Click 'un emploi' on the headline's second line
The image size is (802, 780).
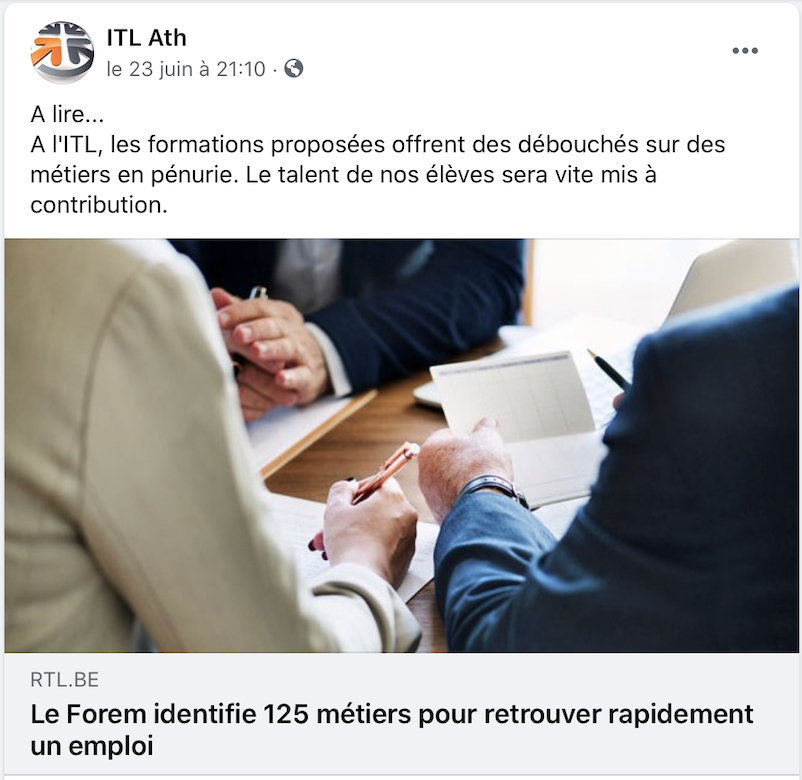click(92, 746)
